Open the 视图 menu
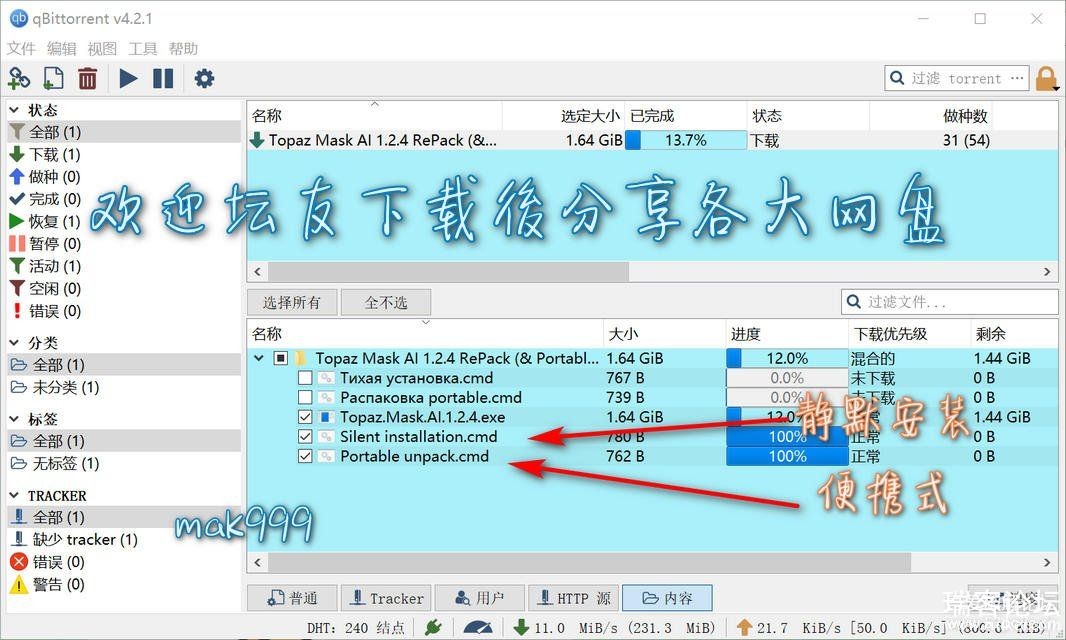Screen dimensions: 1066x640 coord(102,48)
